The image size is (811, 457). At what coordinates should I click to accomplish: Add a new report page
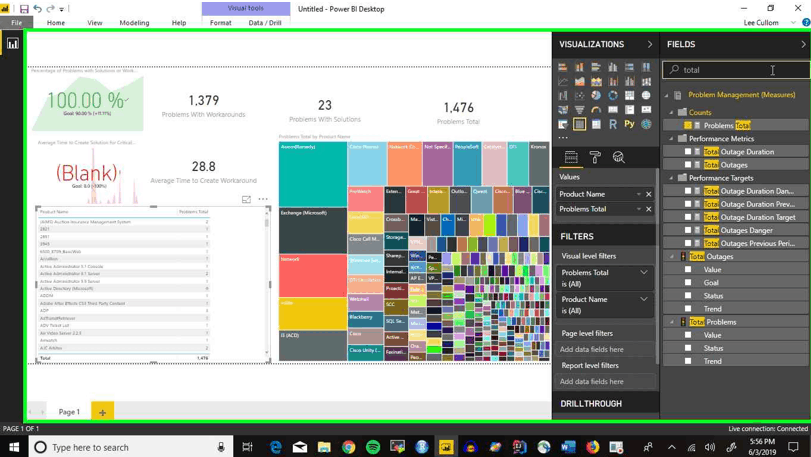[102, 412]
